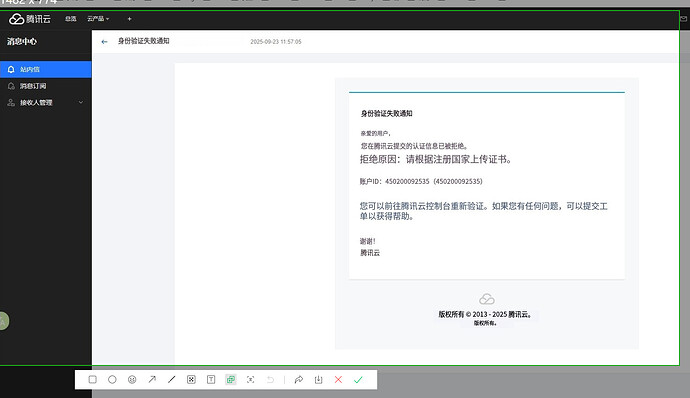
Task: Open the emoji sticker tool
Action: point(132,380)
